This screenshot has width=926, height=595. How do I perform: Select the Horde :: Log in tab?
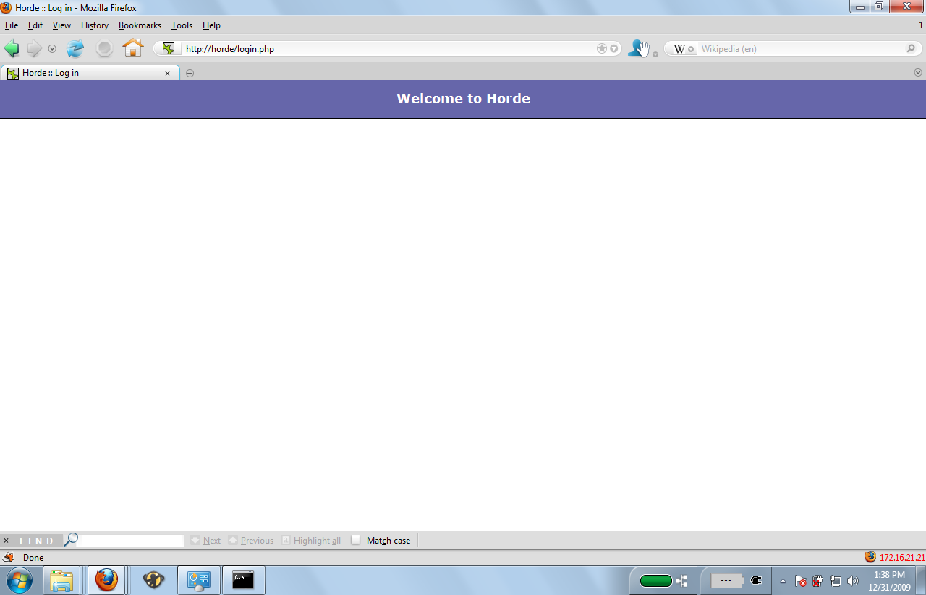(x=89, y=73)
